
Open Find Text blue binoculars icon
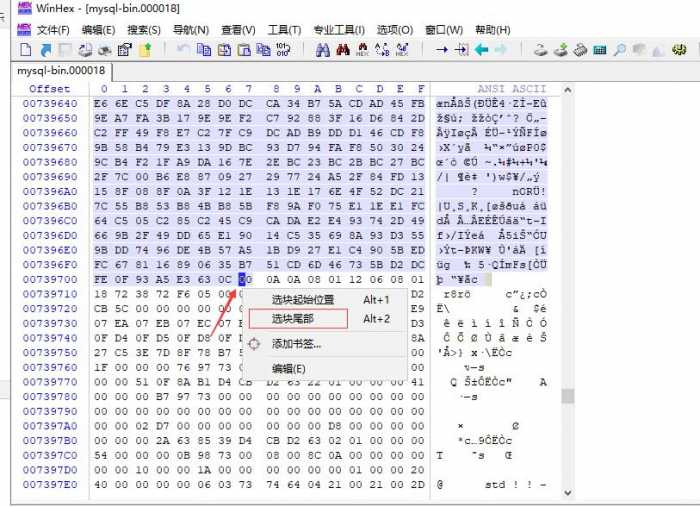(322, 50)
